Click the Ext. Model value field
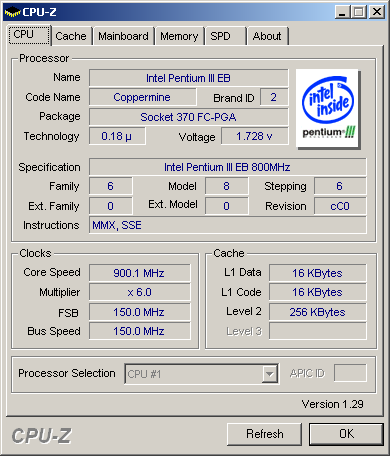This screenshot has height=456, width=390. (x=227, y=206)
